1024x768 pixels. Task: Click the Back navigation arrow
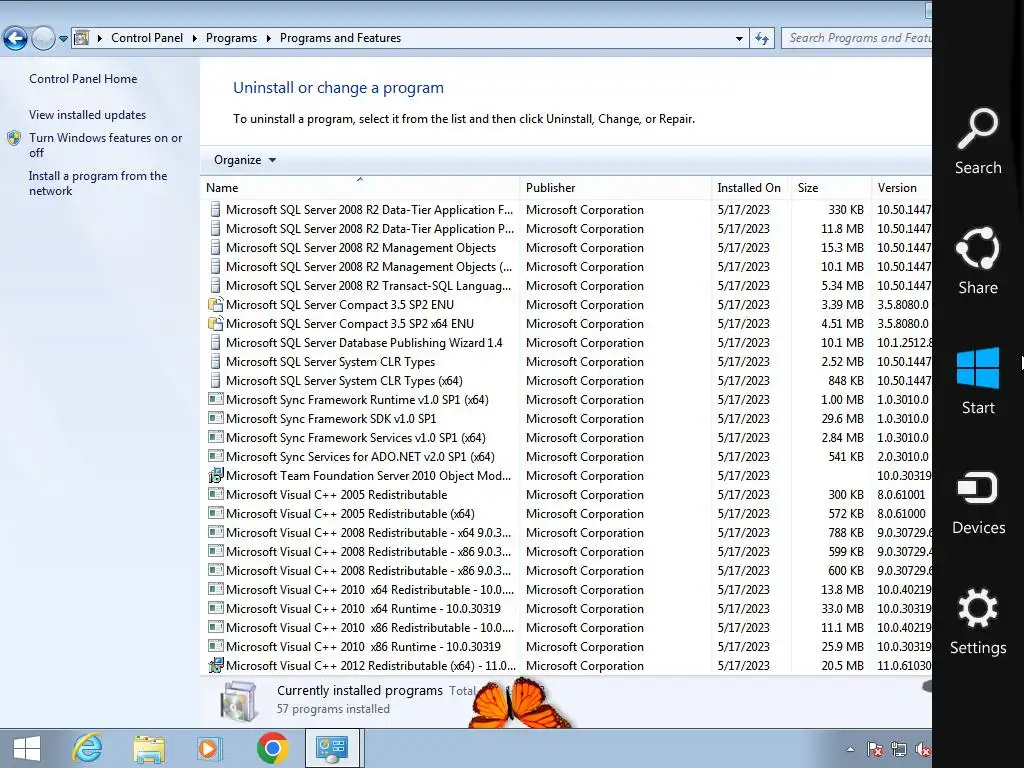[x=16, y=39]
